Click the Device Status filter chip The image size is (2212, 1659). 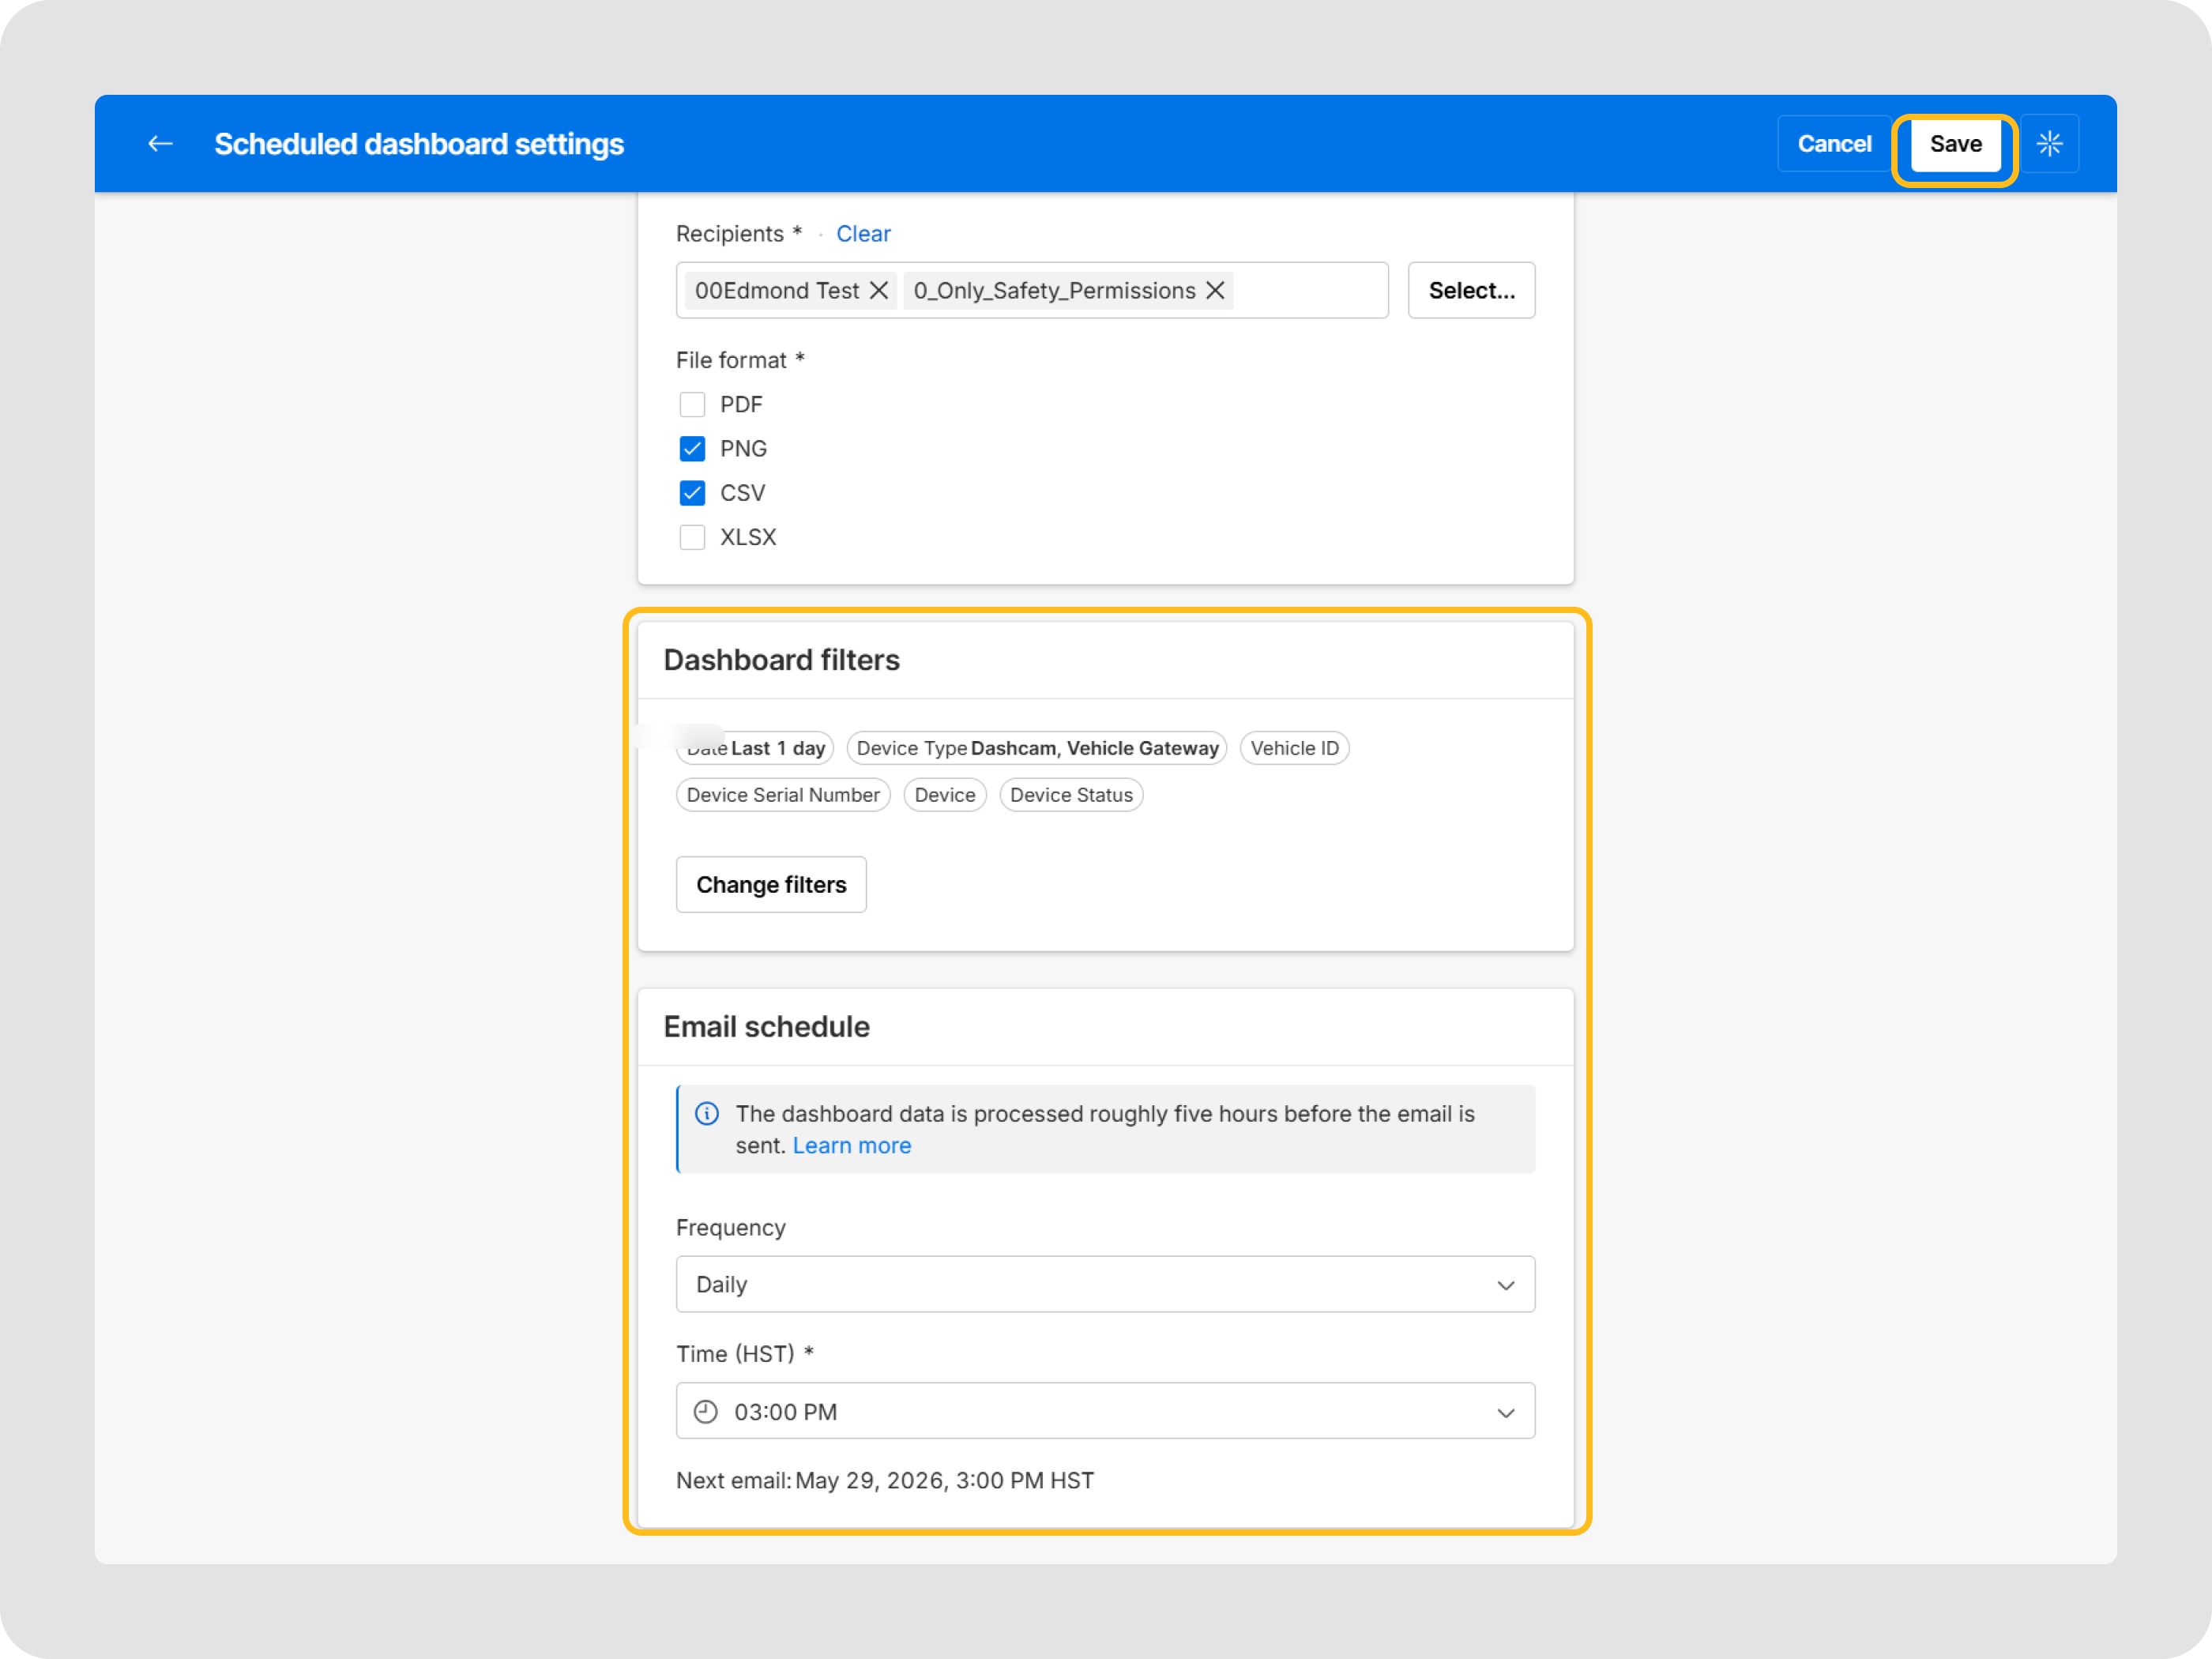point(1071,795)
